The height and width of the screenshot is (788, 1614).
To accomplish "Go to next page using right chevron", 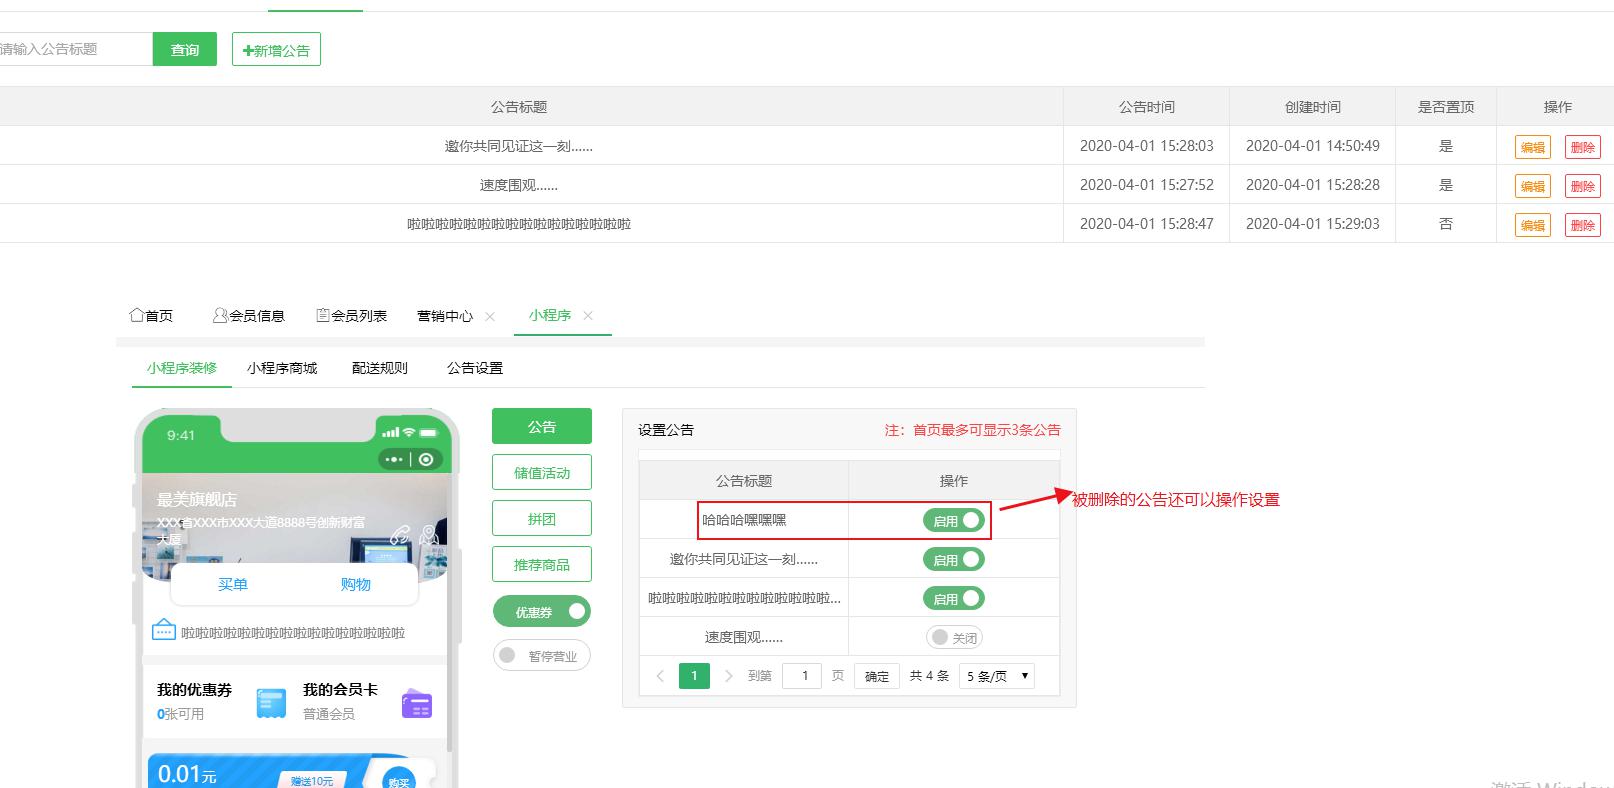I will coord(729,676).
